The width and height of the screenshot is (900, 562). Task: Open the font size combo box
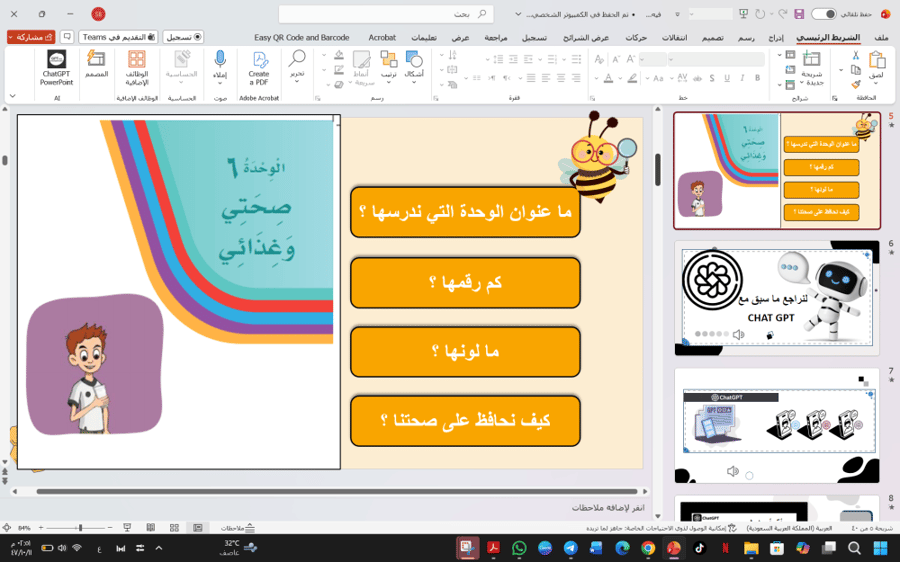coord(653,59)
